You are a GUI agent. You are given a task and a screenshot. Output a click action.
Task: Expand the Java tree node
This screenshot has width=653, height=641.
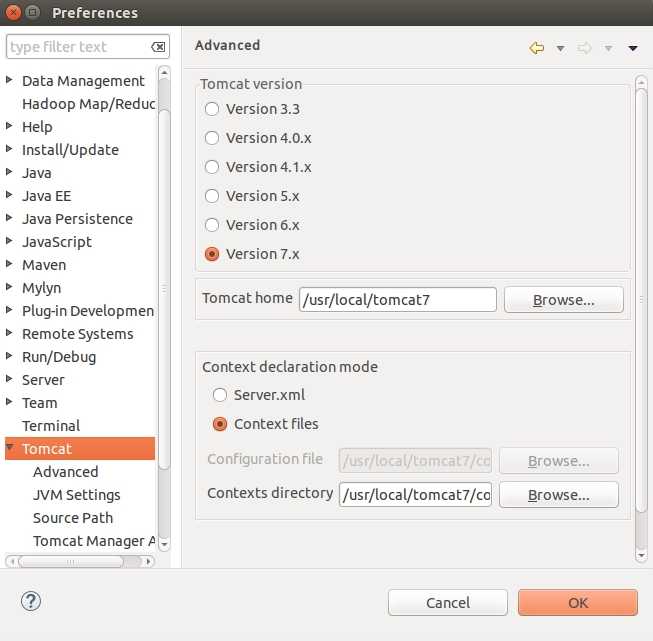click(9, 171)
